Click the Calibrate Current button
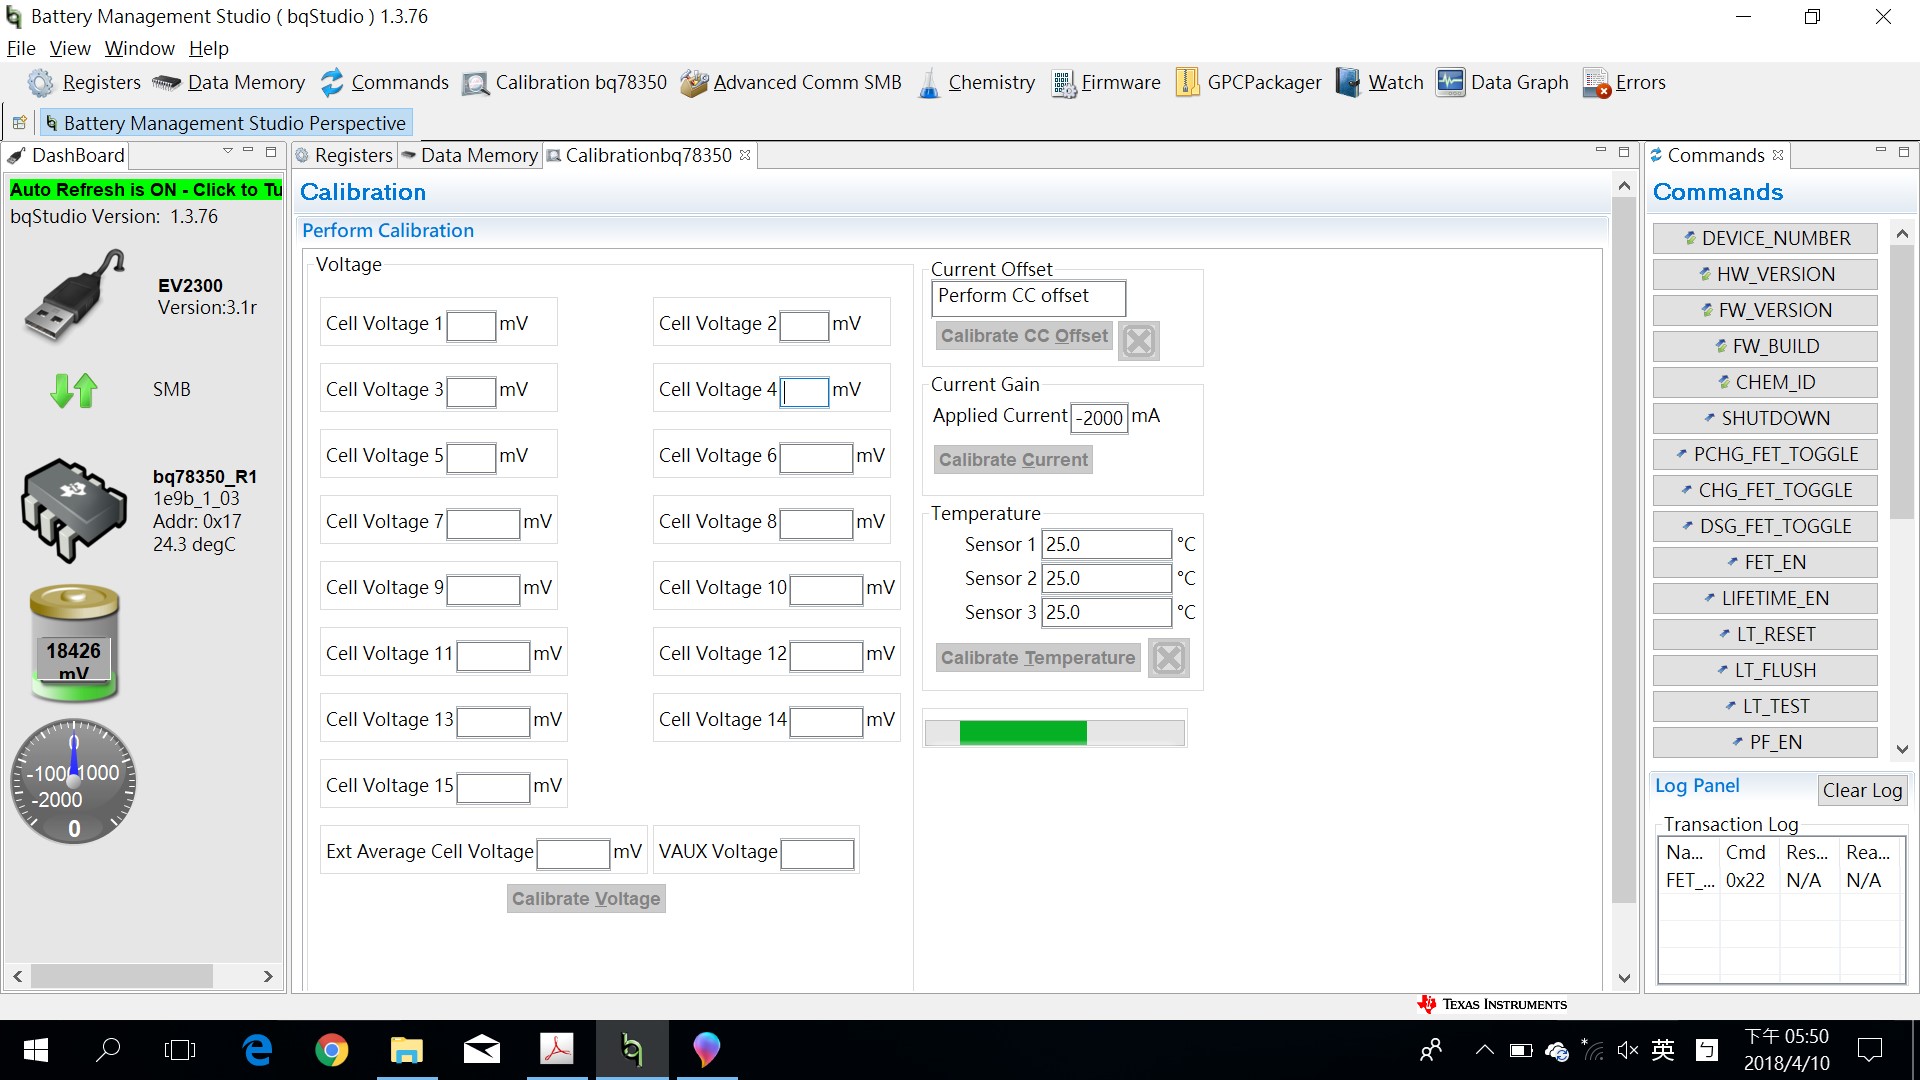Viewport: 1920px width, 1080px height. pos(1013,460)
